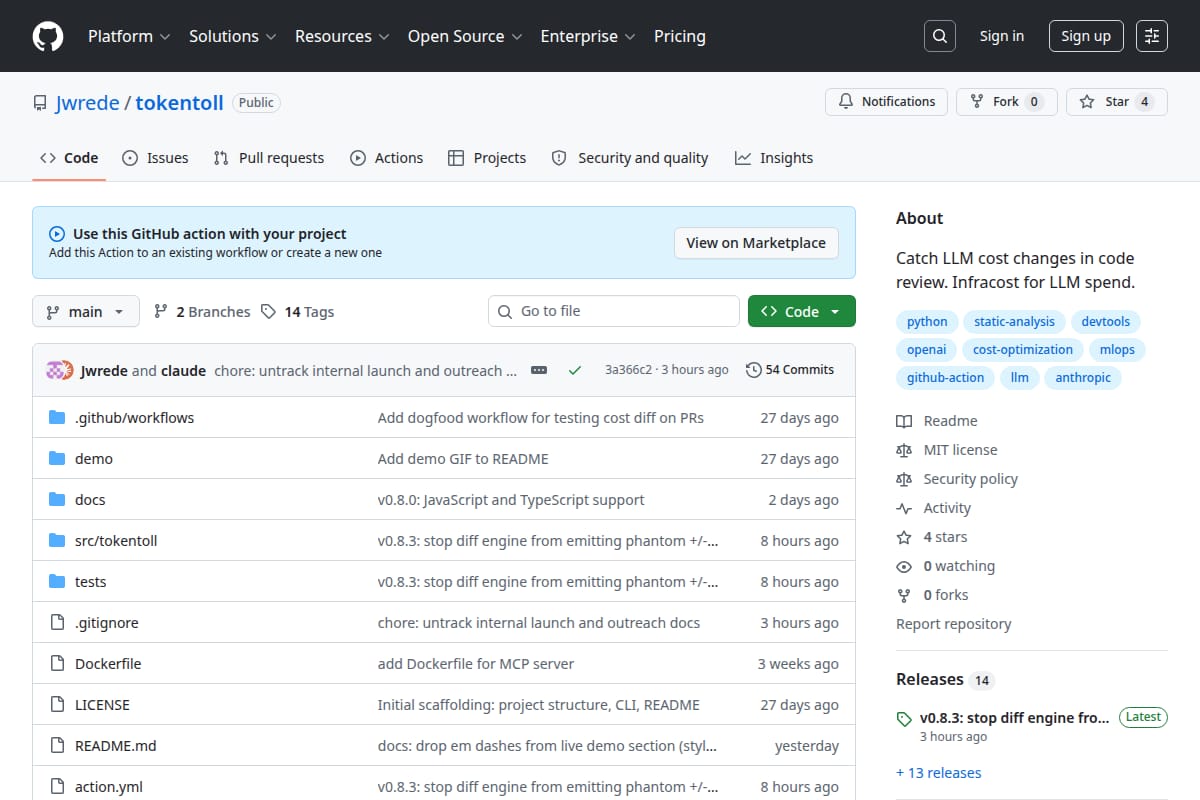The height and width of the screenshot is (800, 1200).
Task: Open the Security and quality tab
Action: [x=630, y=158]
